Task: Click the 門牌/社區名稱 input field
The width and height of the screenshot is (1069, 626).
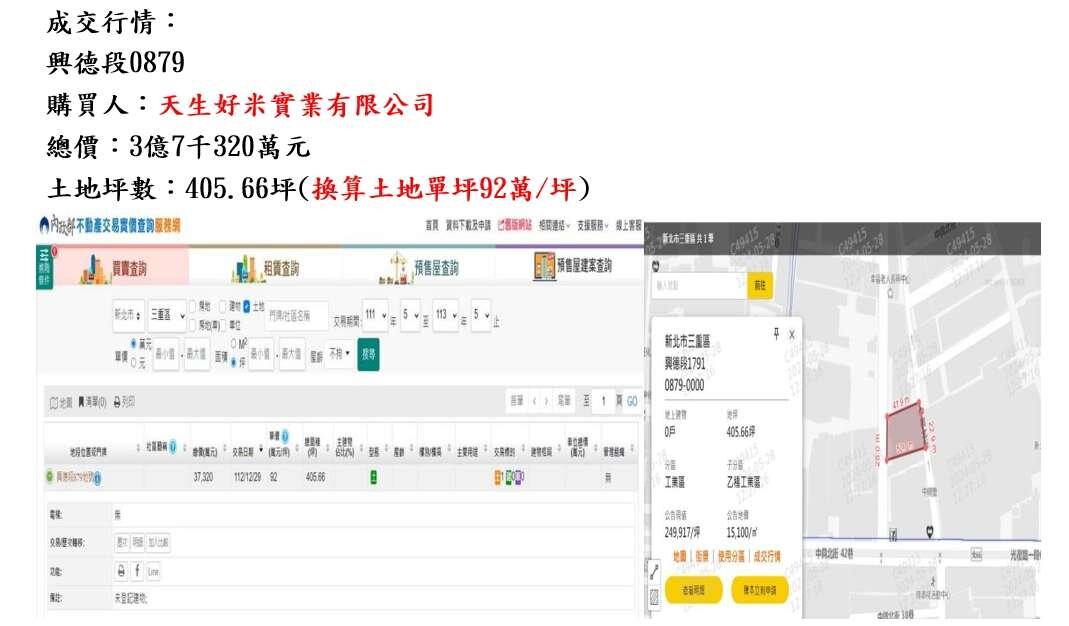Action: click(297, 314)
